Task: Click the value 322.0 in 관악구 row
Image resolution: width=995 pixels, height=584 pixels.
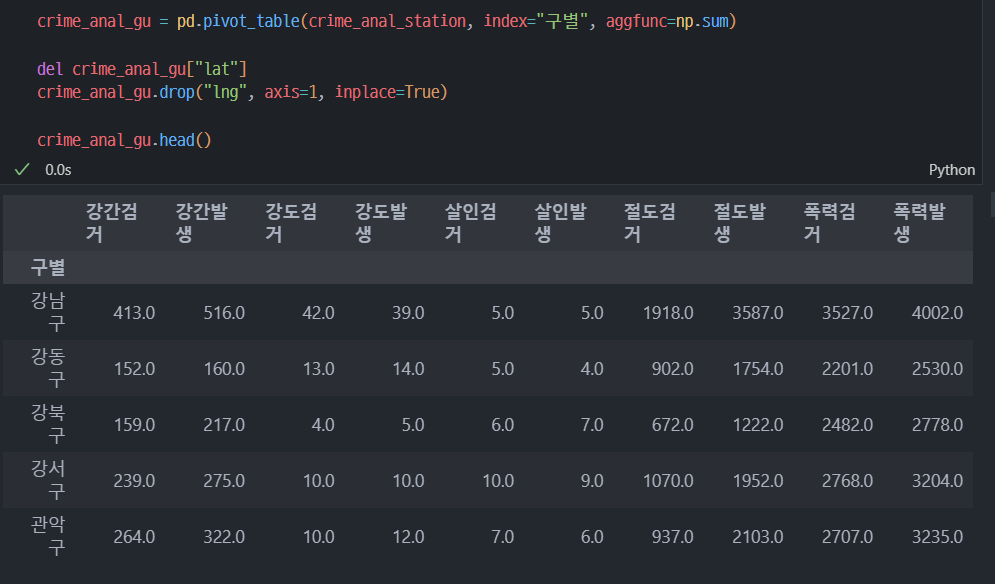Action: pyautogui.click(x=224, y=536)
